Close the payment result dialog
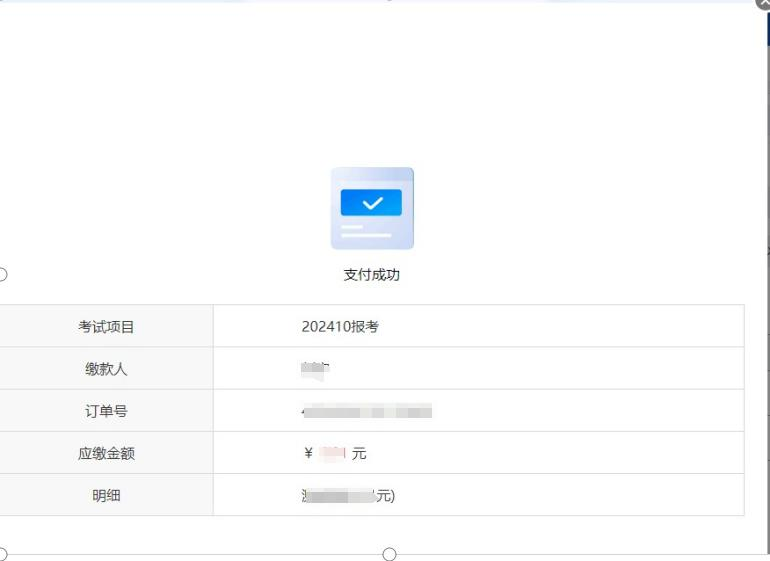The width and height of the screenshot is (770, 561). tap(763, 4)
